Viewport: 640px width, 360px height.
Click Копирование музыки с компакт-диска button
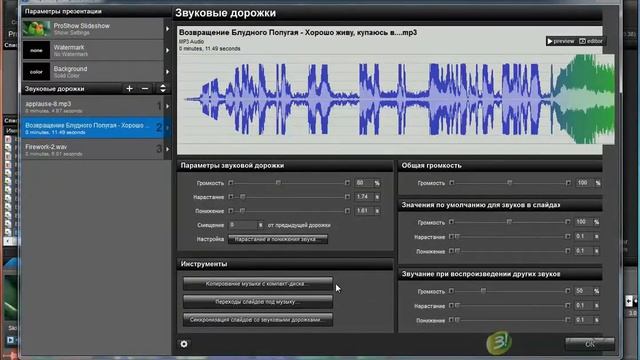[258, 284]
